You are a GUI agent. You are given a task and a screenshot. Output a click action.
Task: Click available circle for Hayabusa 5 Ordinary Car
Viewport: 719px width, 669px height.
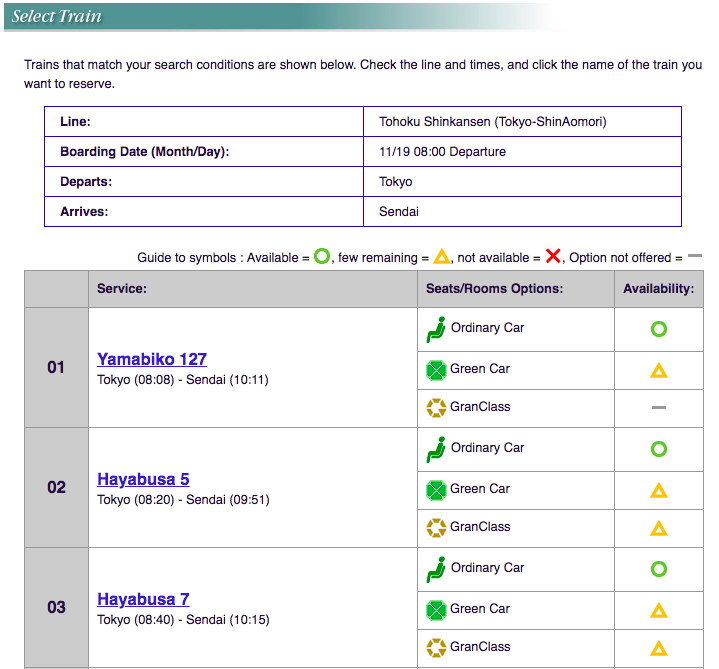tap(659, 449)
